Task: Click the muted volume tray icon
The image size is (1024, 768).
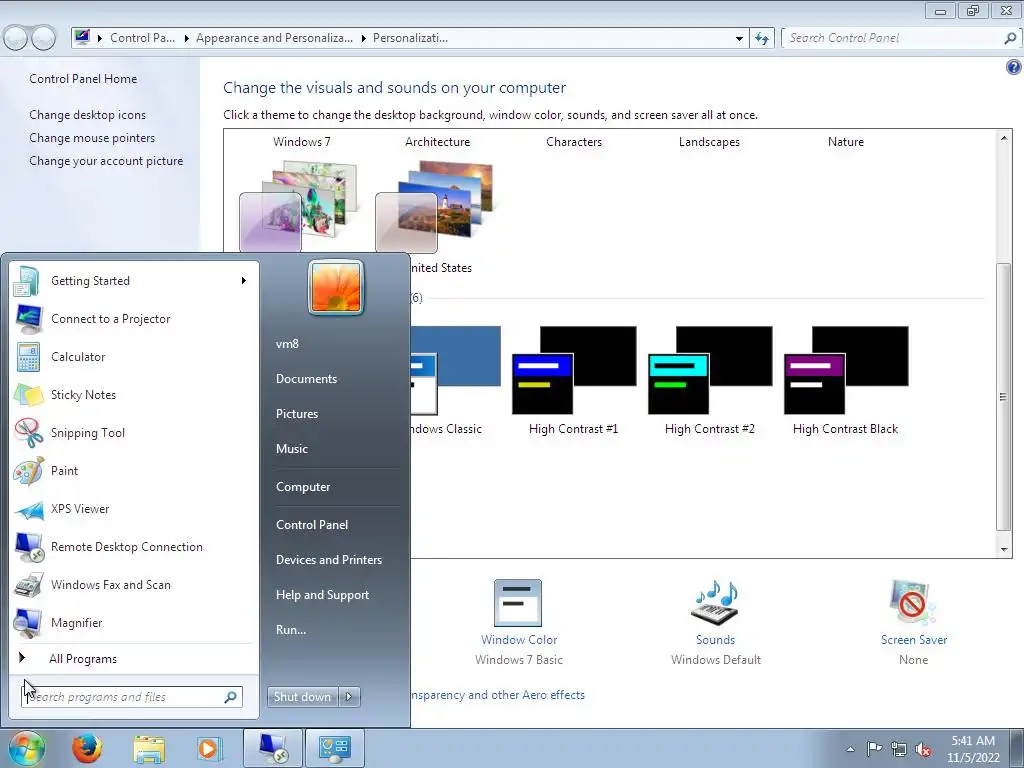Action: click(x=923, y=749)
